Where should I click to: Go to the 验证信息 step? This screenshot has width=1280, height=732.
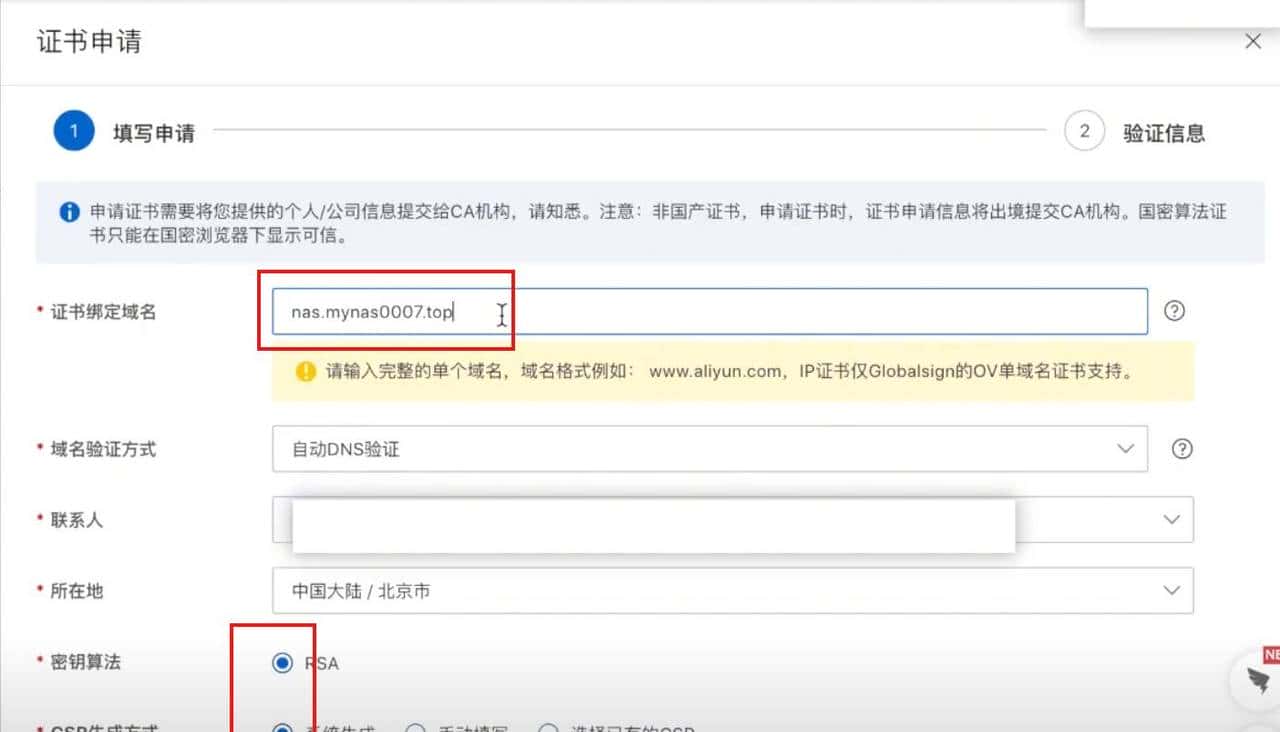tap(1166, 130)
